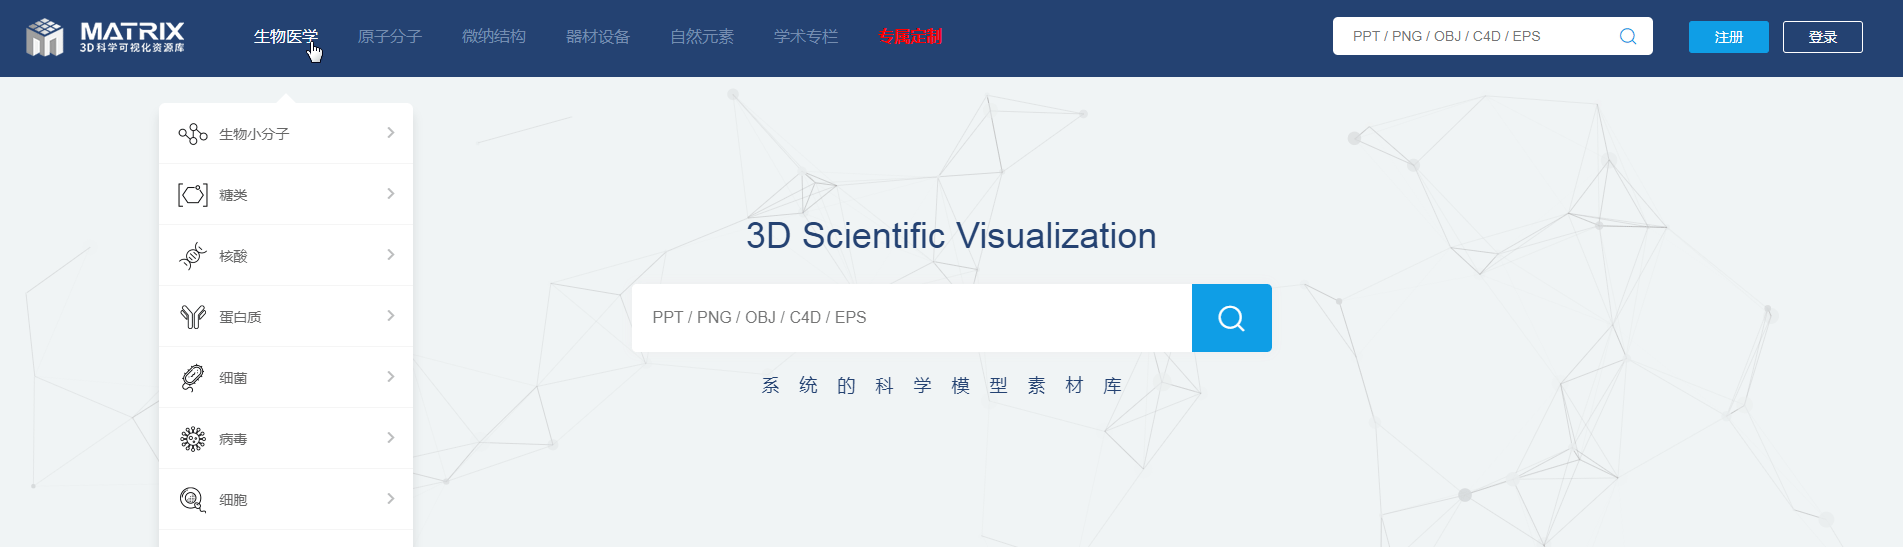Click the small-molecule icon in dropdown
Image resolution: width=1903 pixels, height=547 pixels.
[193, 134]
